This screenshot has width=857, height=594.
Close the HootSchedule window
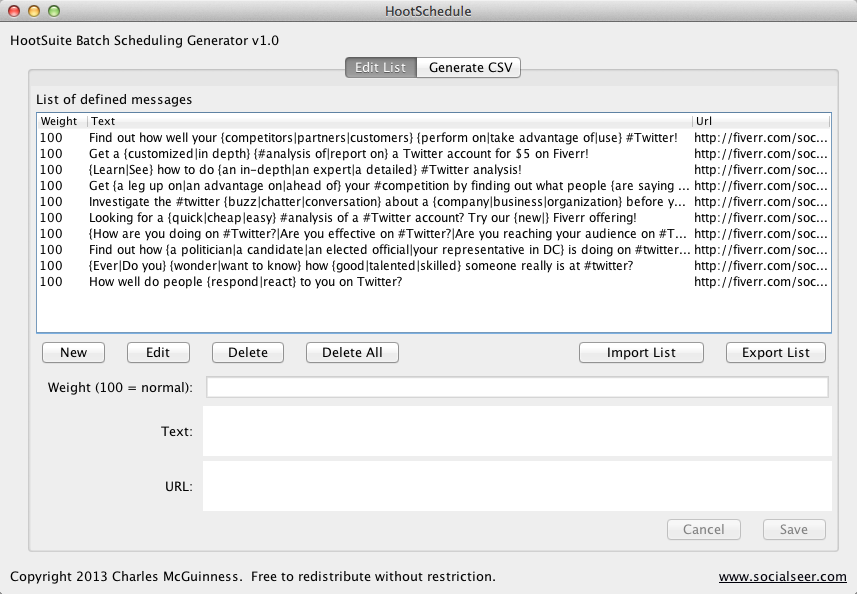[x=14, y=11]
